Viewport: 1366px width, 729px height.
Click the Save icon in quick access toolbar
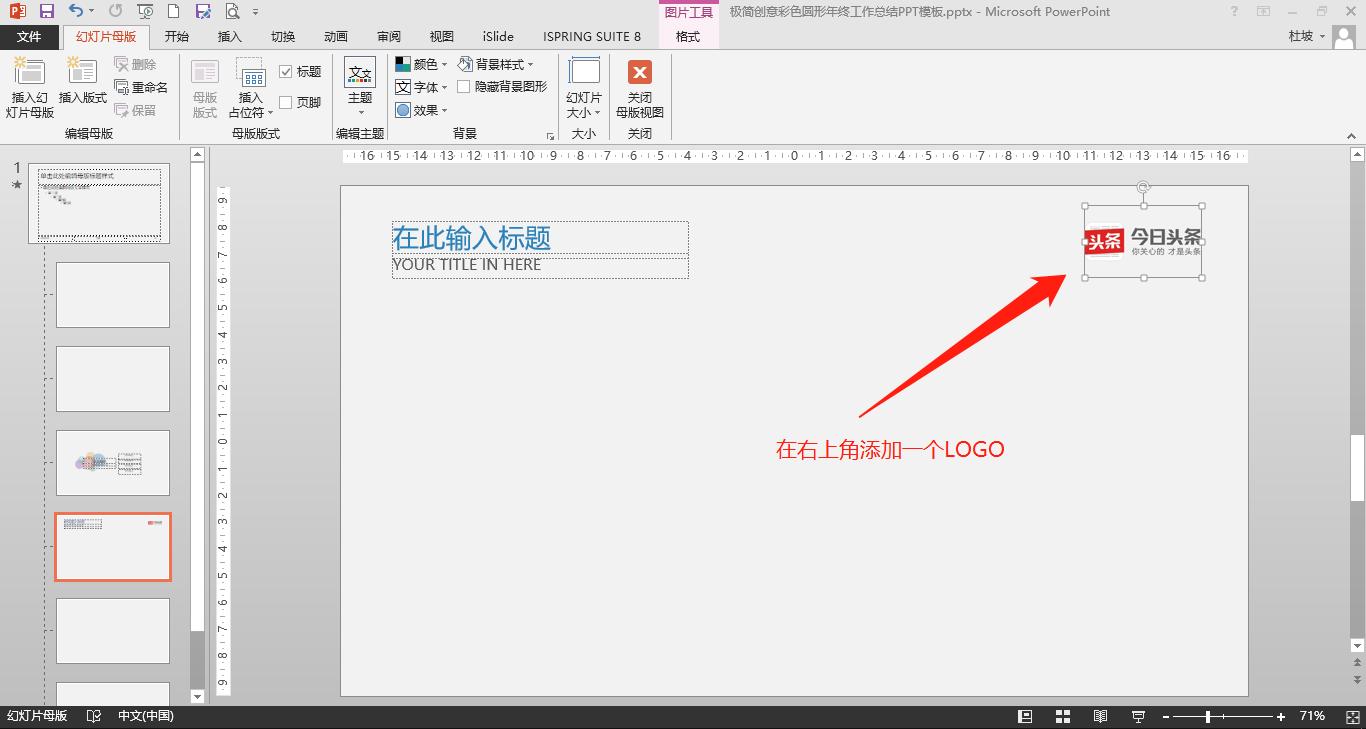tap(46, 11)
